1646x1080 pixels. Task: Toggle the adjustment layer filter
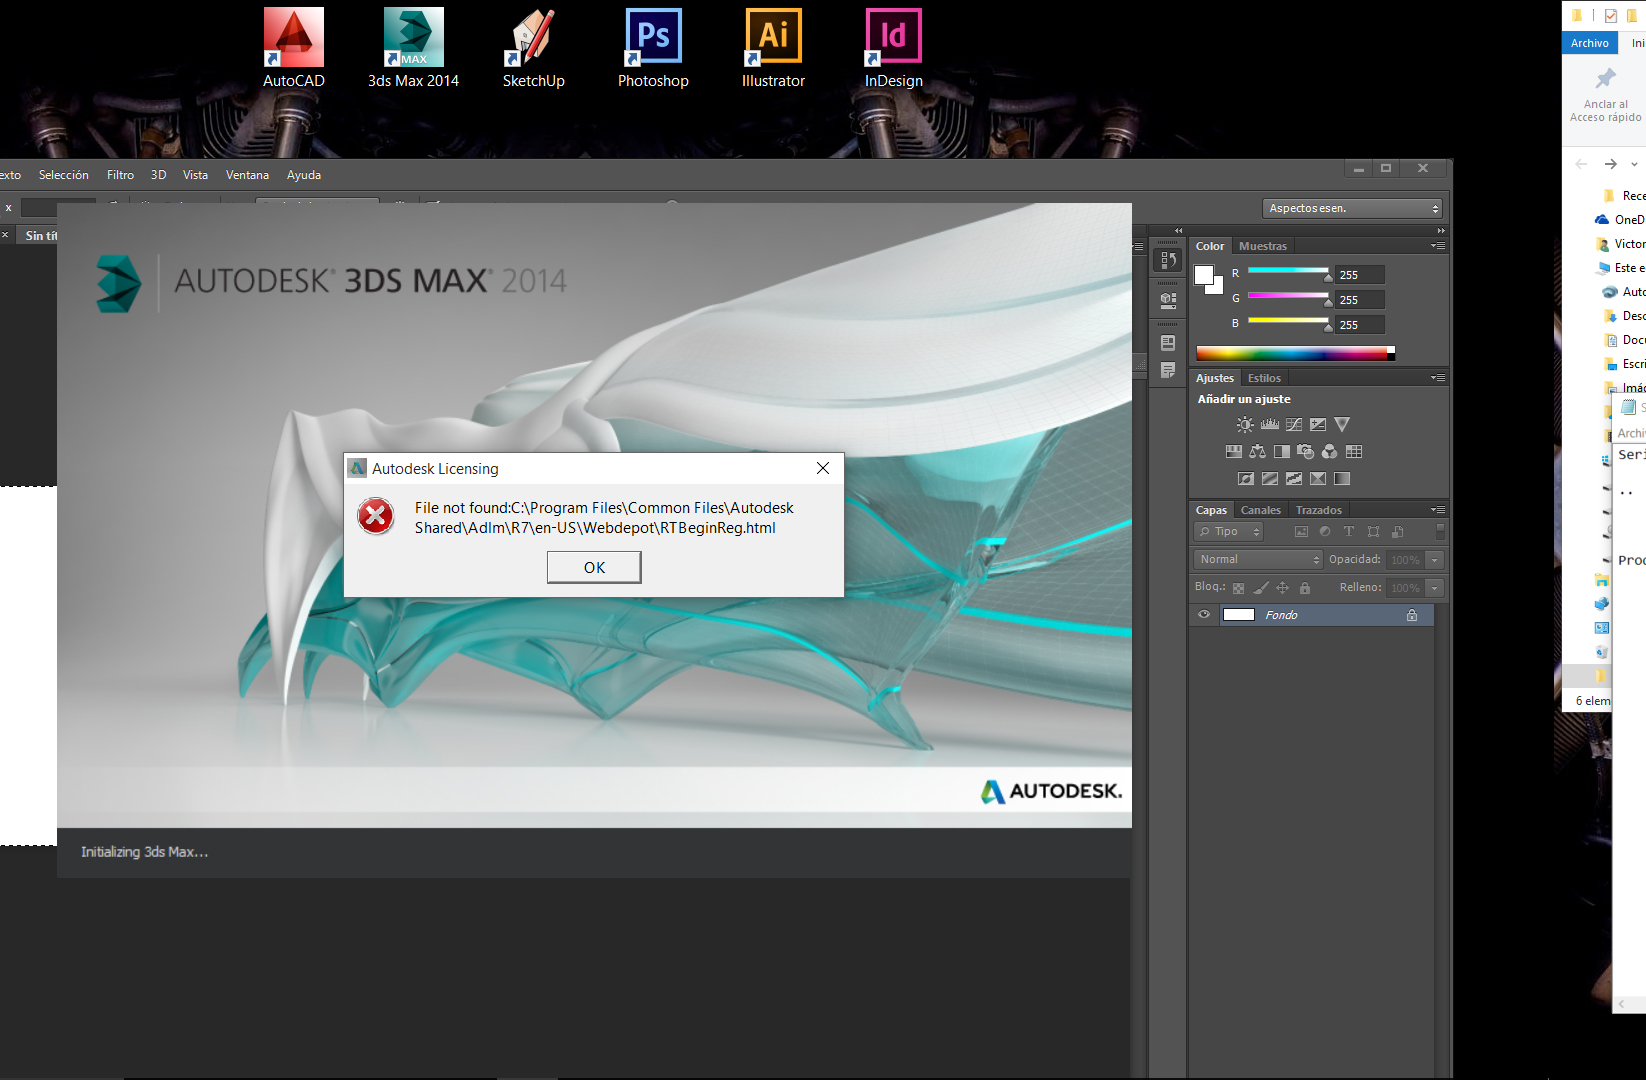tap(1325, 532)
